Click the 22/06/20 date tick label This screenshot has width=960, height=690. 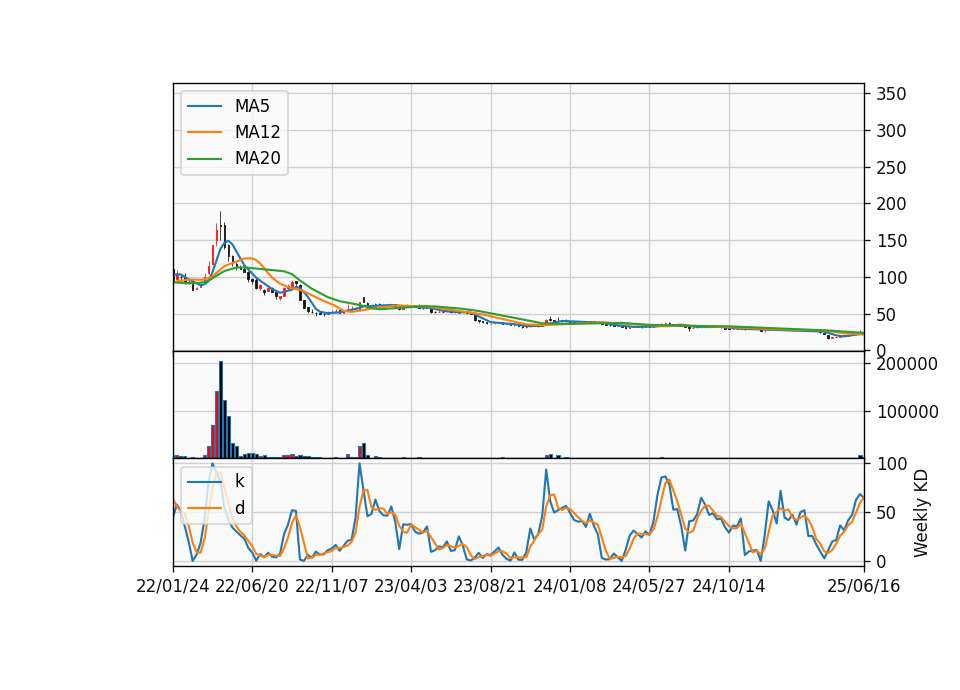[252, 586]
